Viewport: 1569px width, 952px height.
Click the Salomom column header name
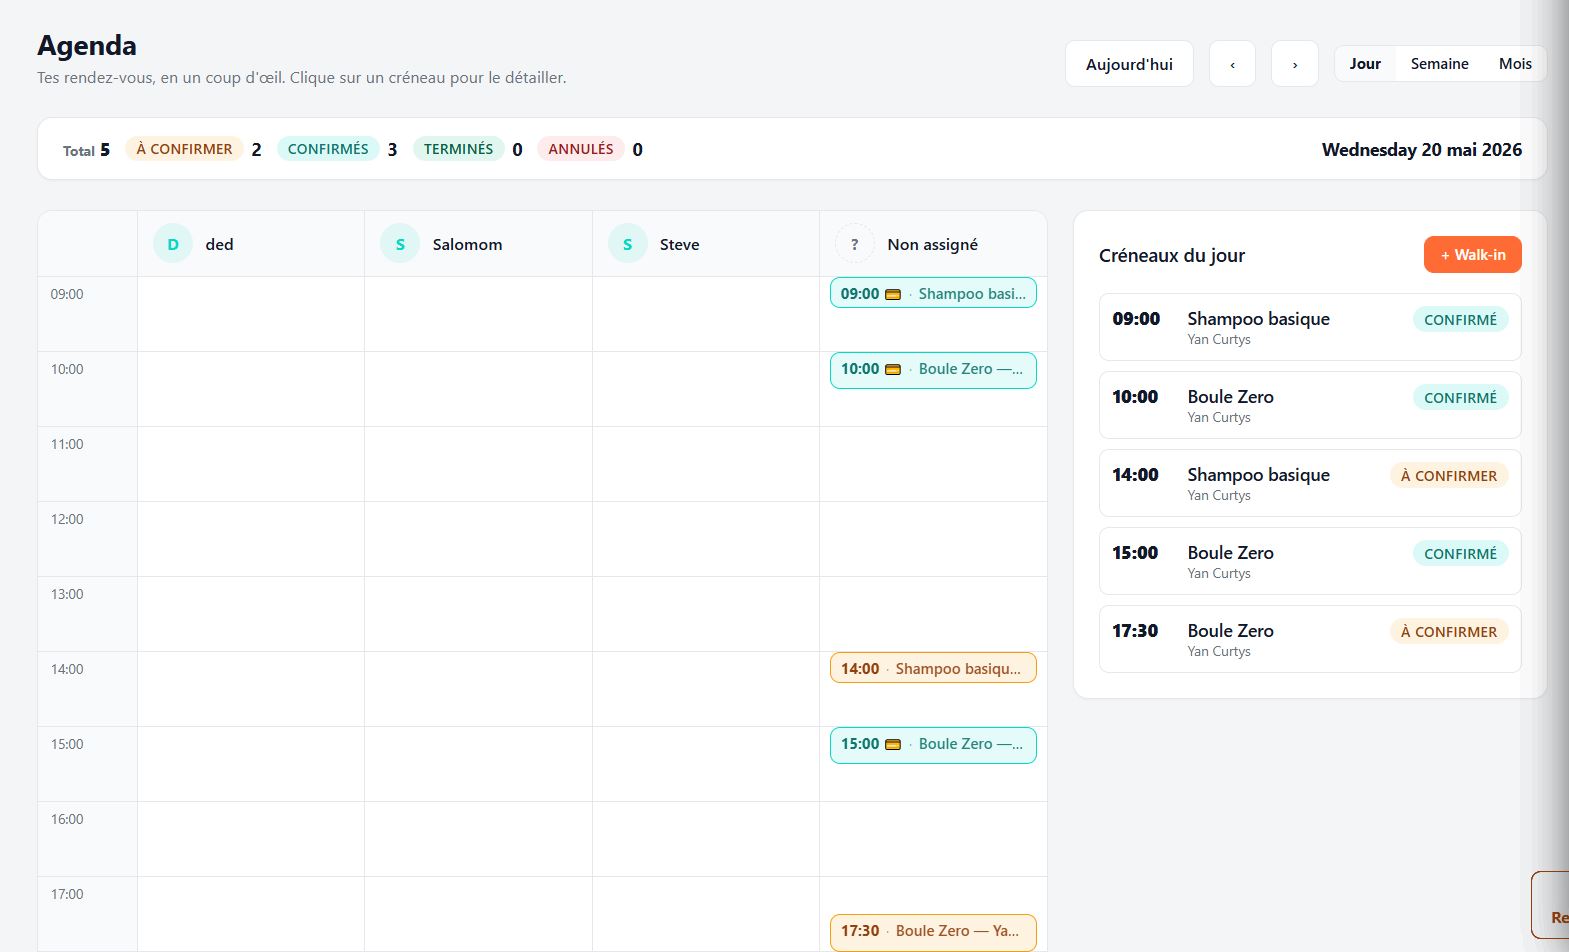pyautogui.click(x=467, y=244)
